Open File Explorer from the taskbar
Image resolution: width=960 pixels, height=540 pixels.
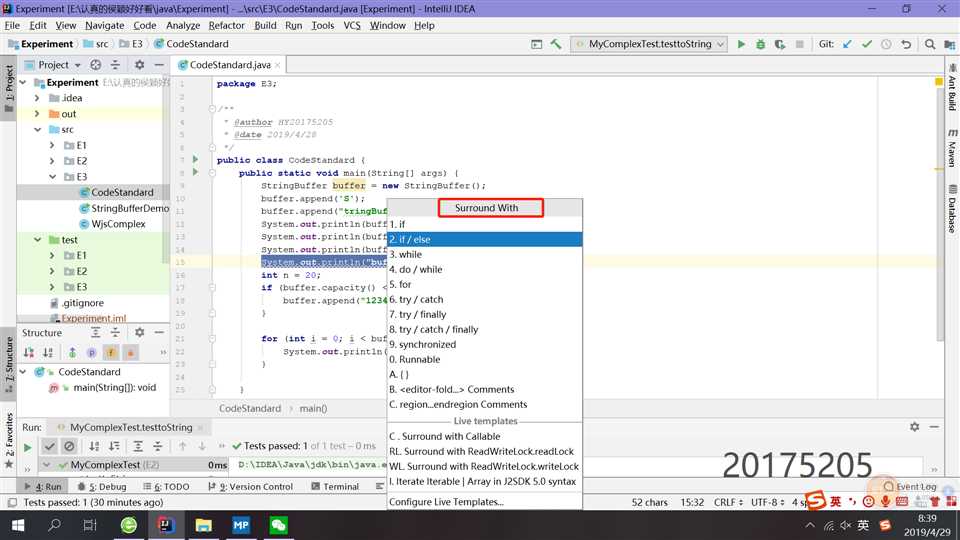[203, 525]
